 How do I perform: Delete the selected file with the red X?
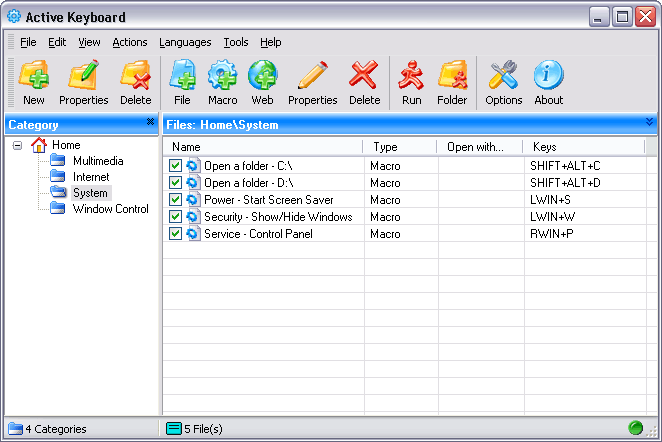[x=364, y=75]
